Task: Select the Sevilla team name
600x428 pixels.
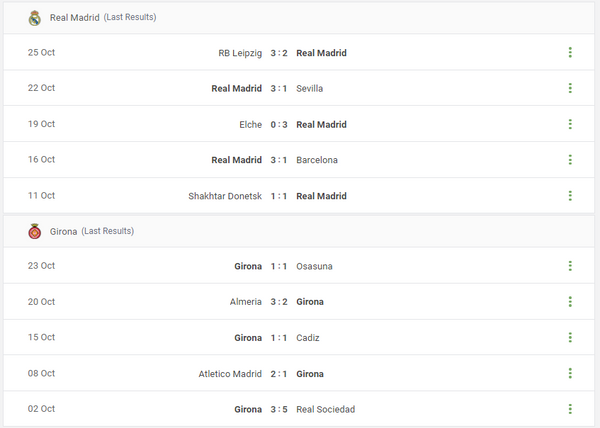Action: point(310,88)
